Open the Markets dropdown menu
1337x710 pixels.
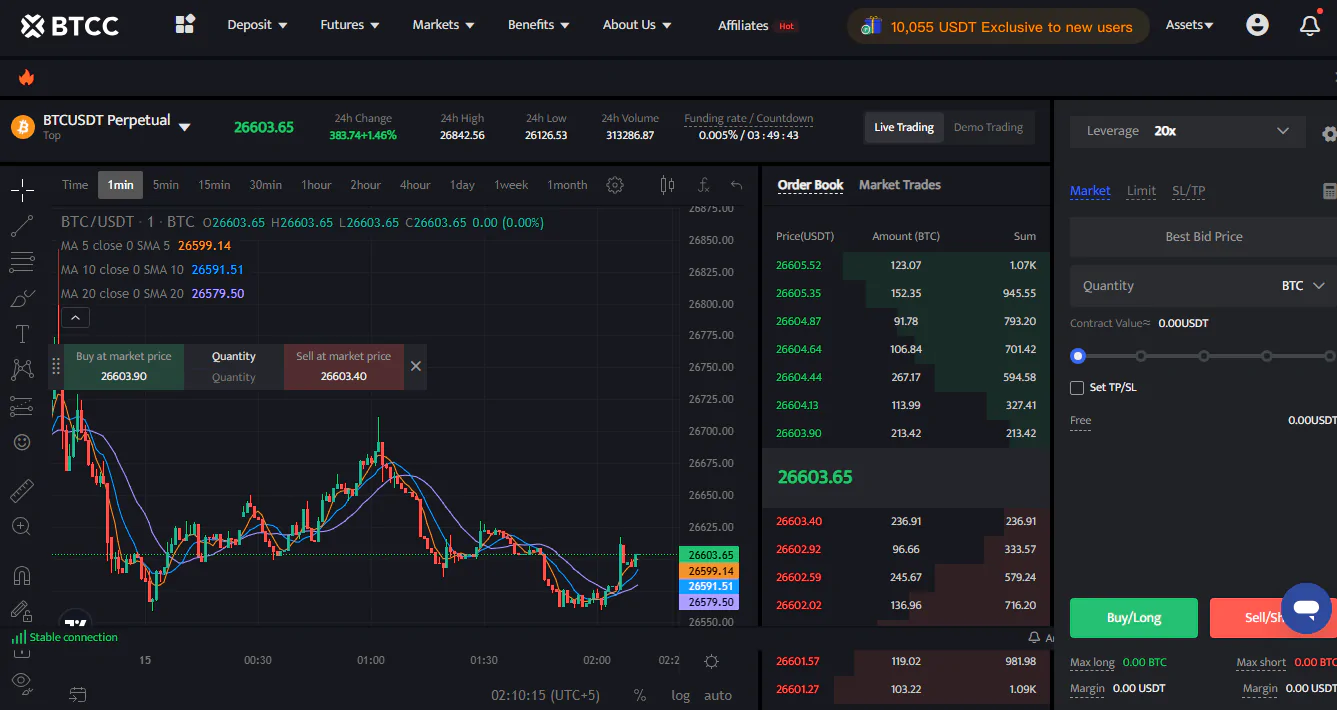click(x=443, y=25)
